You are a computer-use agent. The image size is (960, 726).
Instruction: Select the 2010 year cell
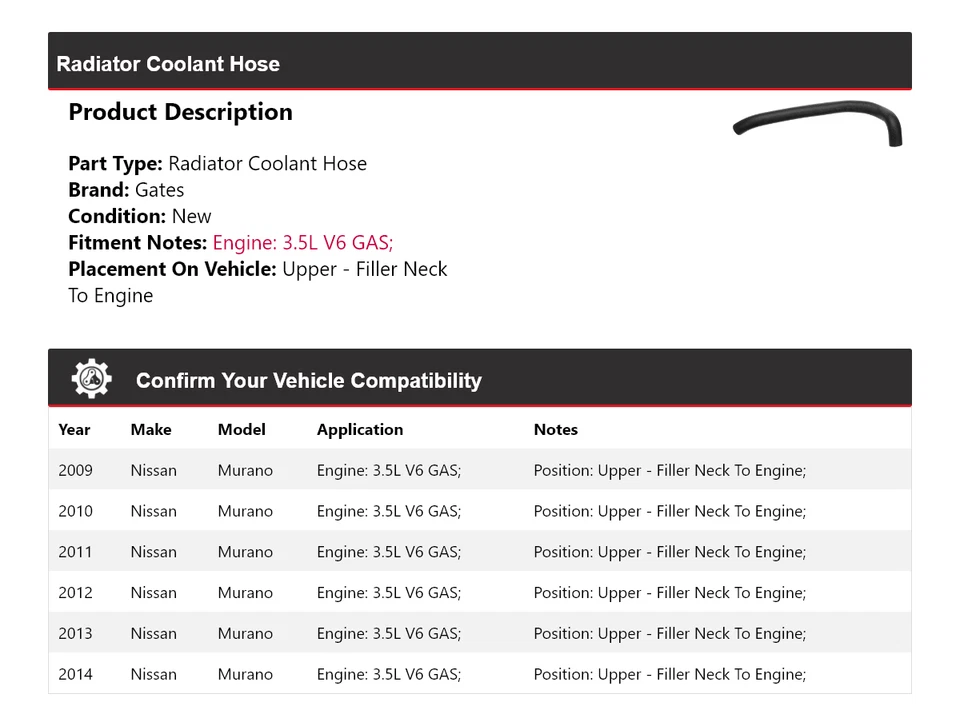pyautogui.click(x=75, y=511)
